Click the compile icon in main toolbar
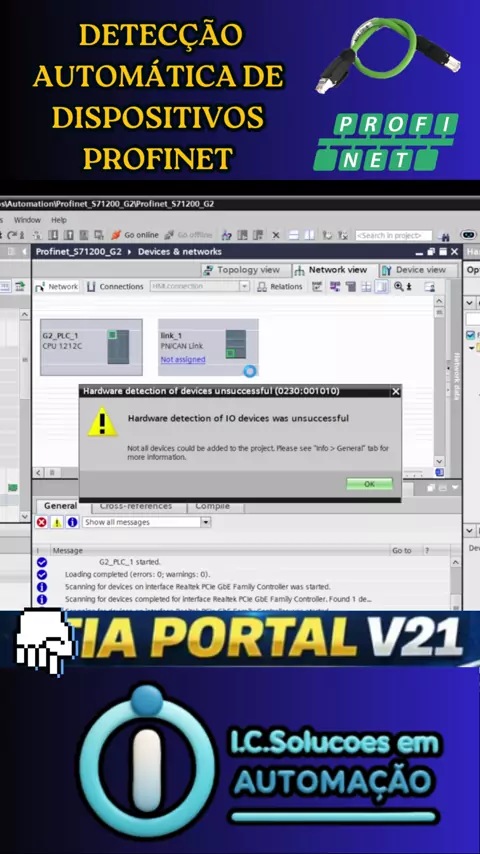Image resolution: width=480 pixels, height=854 pixels. pos(37,235)
